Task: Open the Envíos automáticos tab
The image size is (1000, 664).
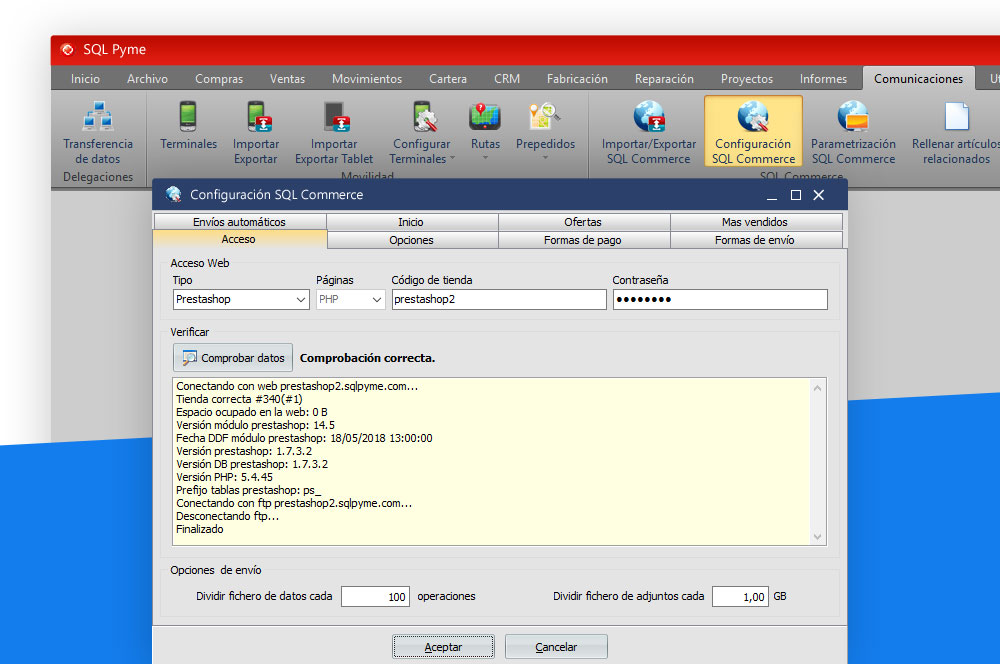Action: 239,222
